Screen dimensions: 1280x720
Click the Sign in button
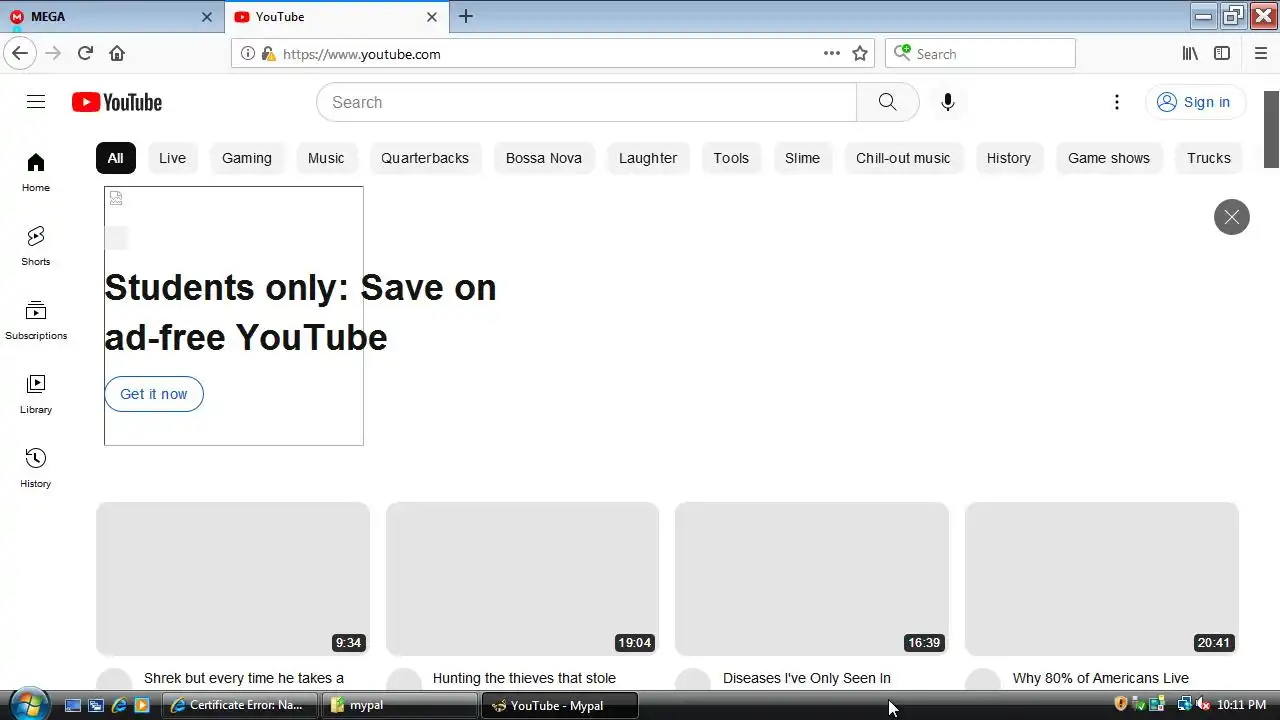1194,102
